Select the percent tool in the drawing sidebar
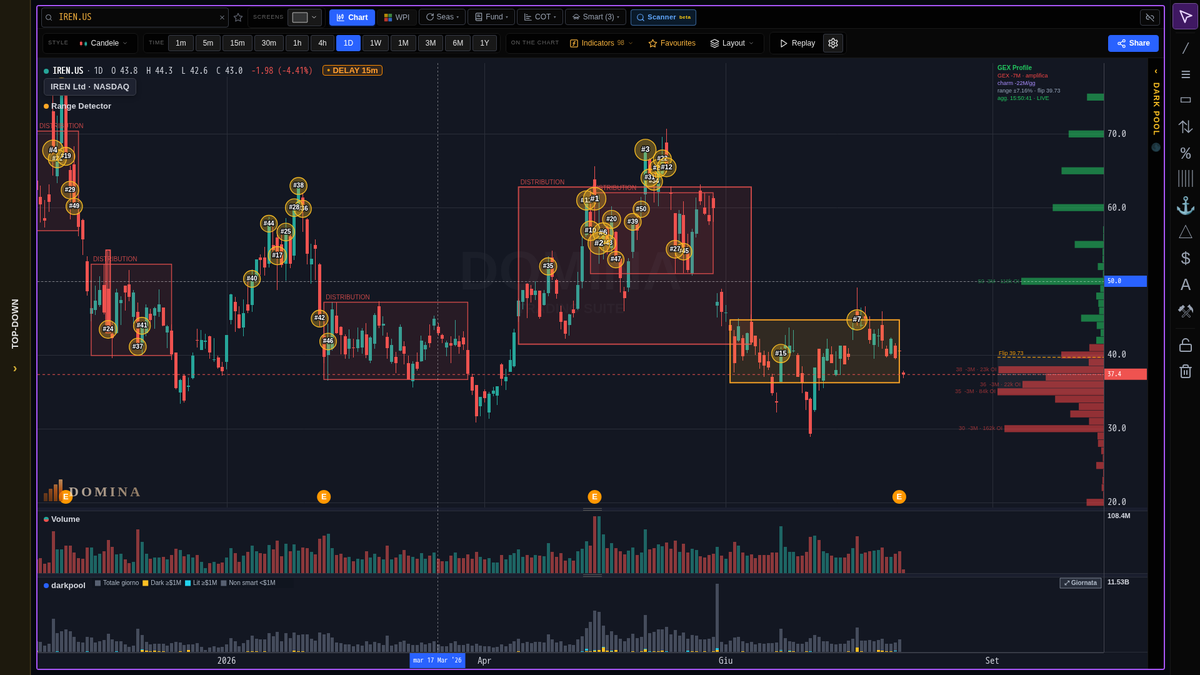Screen dimensions: 1200x675 tap(1185, 153)
